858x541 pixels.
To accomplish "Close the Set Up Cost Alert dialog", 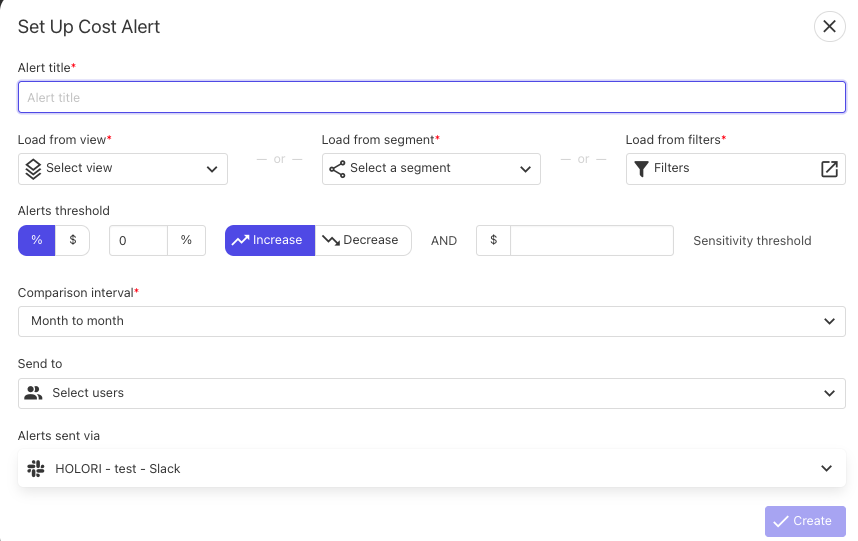I will click(x=830, y=26).
